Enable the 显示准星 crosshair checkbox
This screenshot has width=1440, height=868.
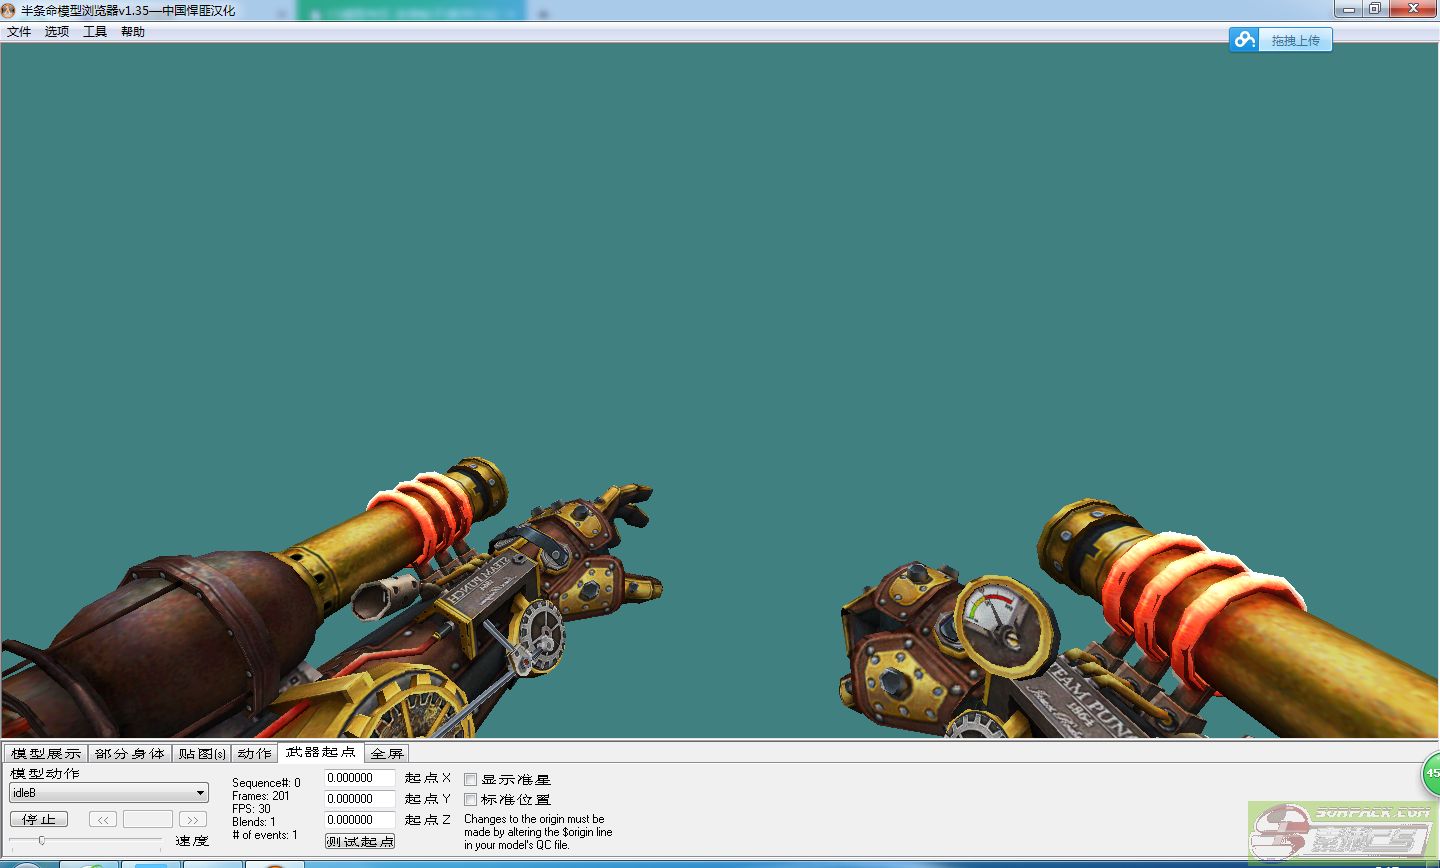pos(471,779)
